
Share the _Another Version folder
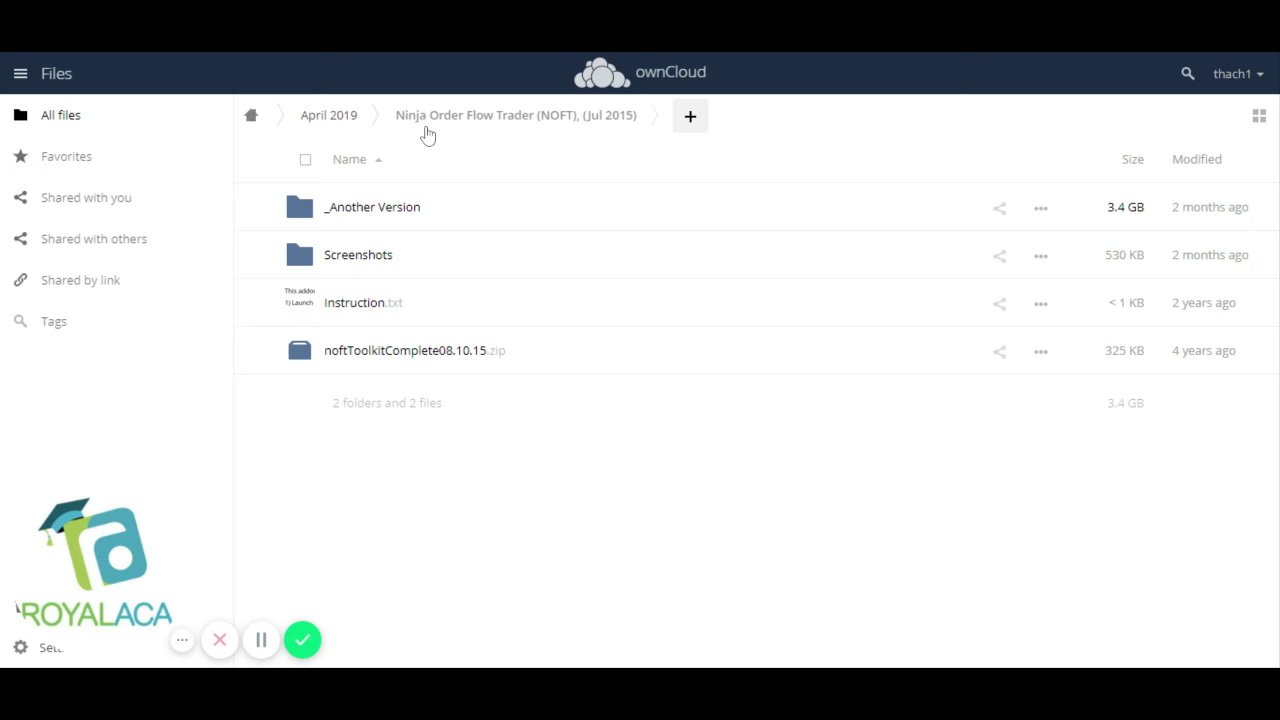coord(999,208)
